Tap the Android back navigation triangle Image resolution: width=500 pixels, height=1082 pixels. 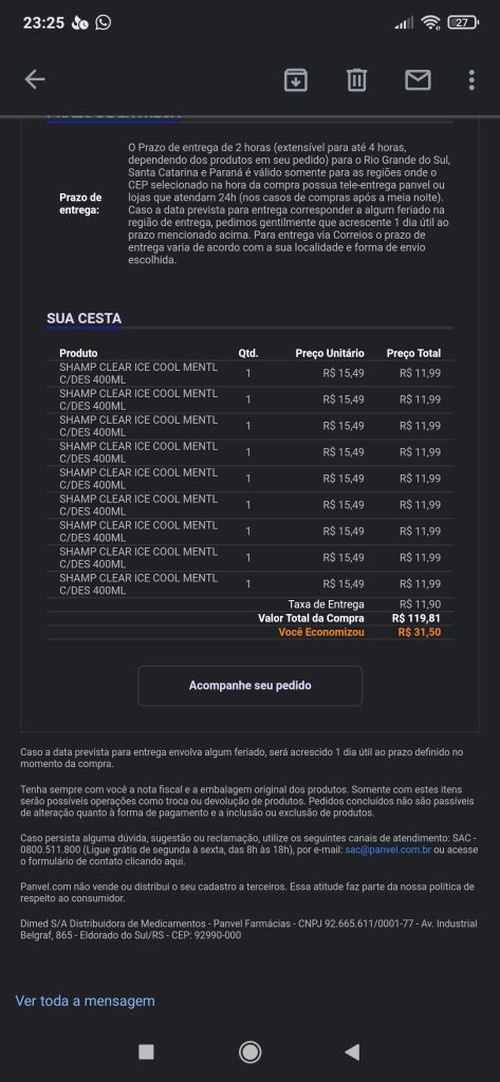click(x=352, y=1052)
